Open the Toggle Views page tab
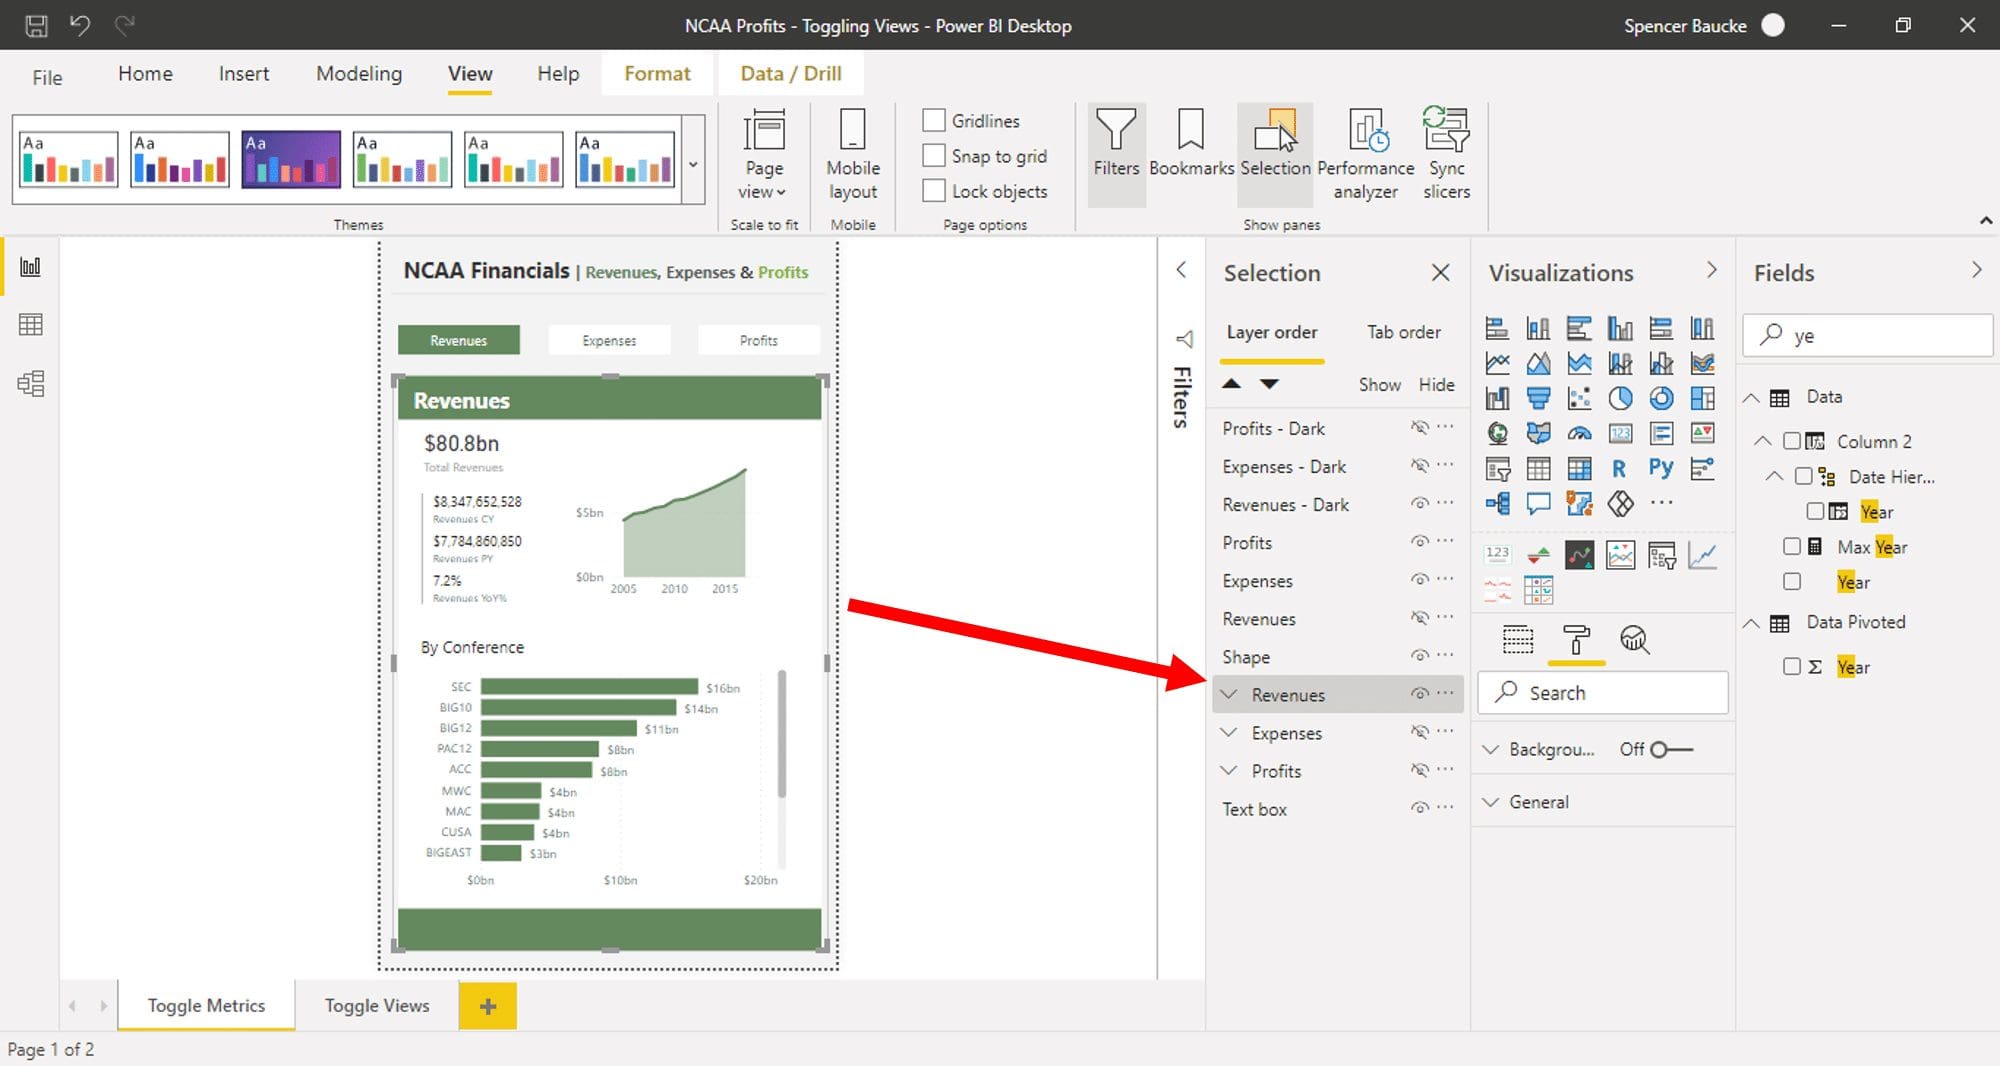This screenshot has width=2000, height=1066. (x=376, y=1005)
